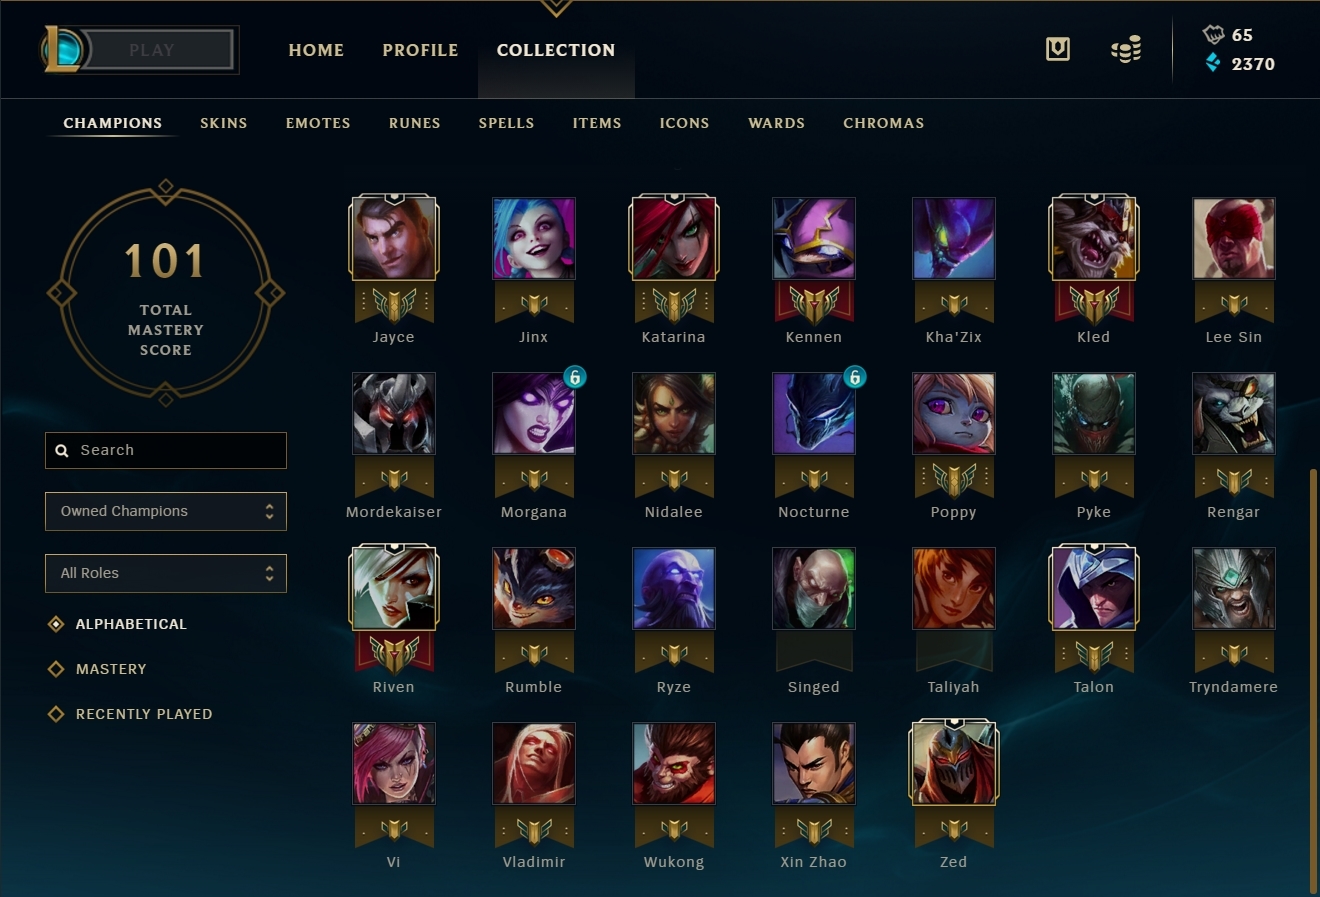Open the Loot inventory icon

[1058, 49]
